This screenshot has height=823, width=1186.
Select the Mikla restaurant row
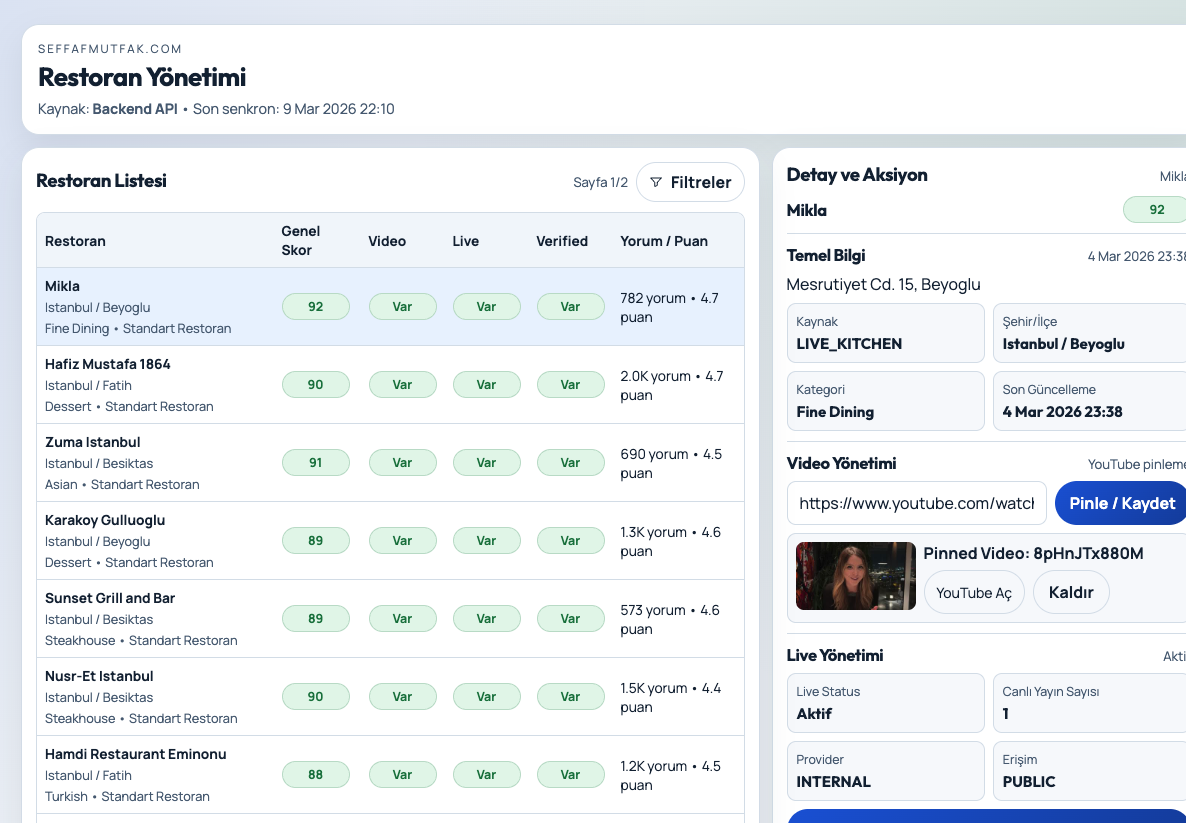coord(390,306)
